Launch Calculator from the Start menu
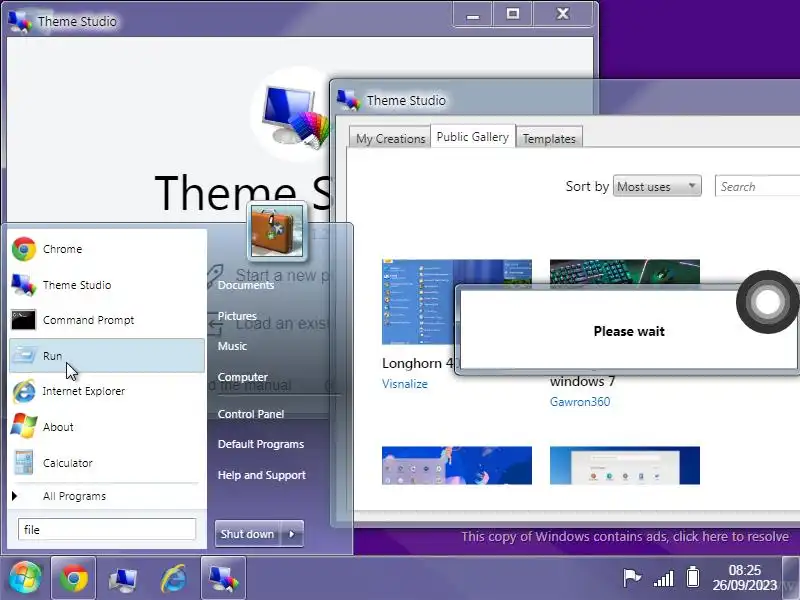The image size is (800, 600). 107,463
